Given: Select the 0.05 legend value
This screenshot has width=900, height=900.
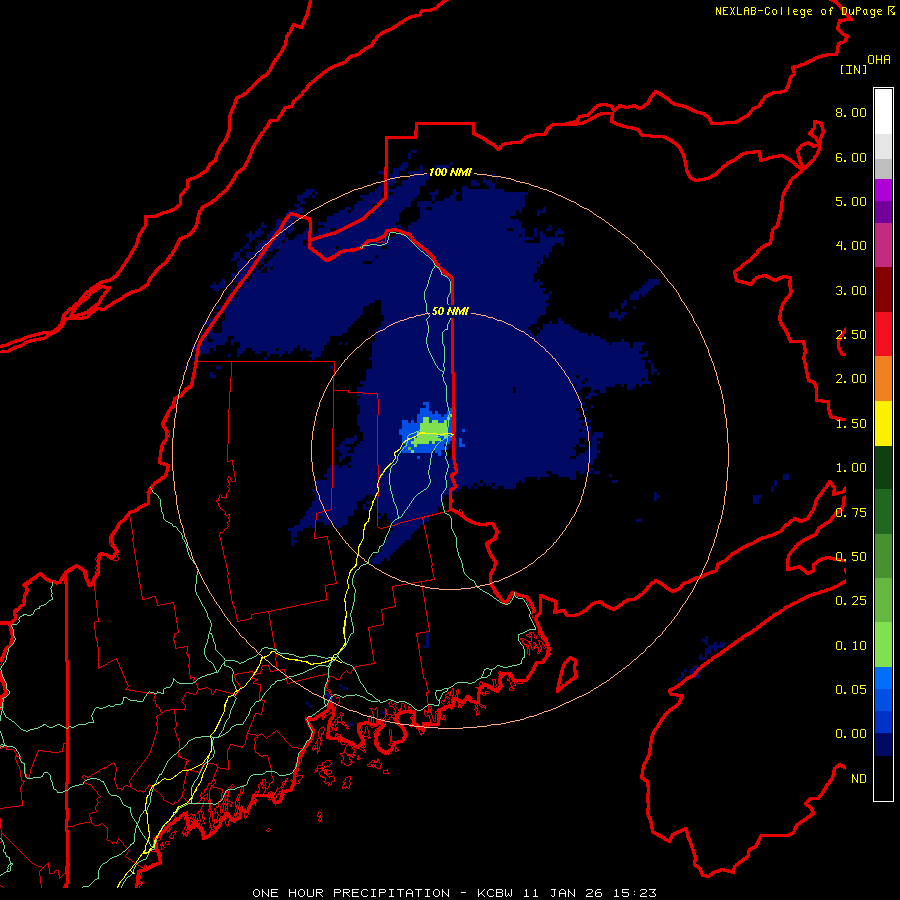Looking at the screenshot, I should click(851, 690).
